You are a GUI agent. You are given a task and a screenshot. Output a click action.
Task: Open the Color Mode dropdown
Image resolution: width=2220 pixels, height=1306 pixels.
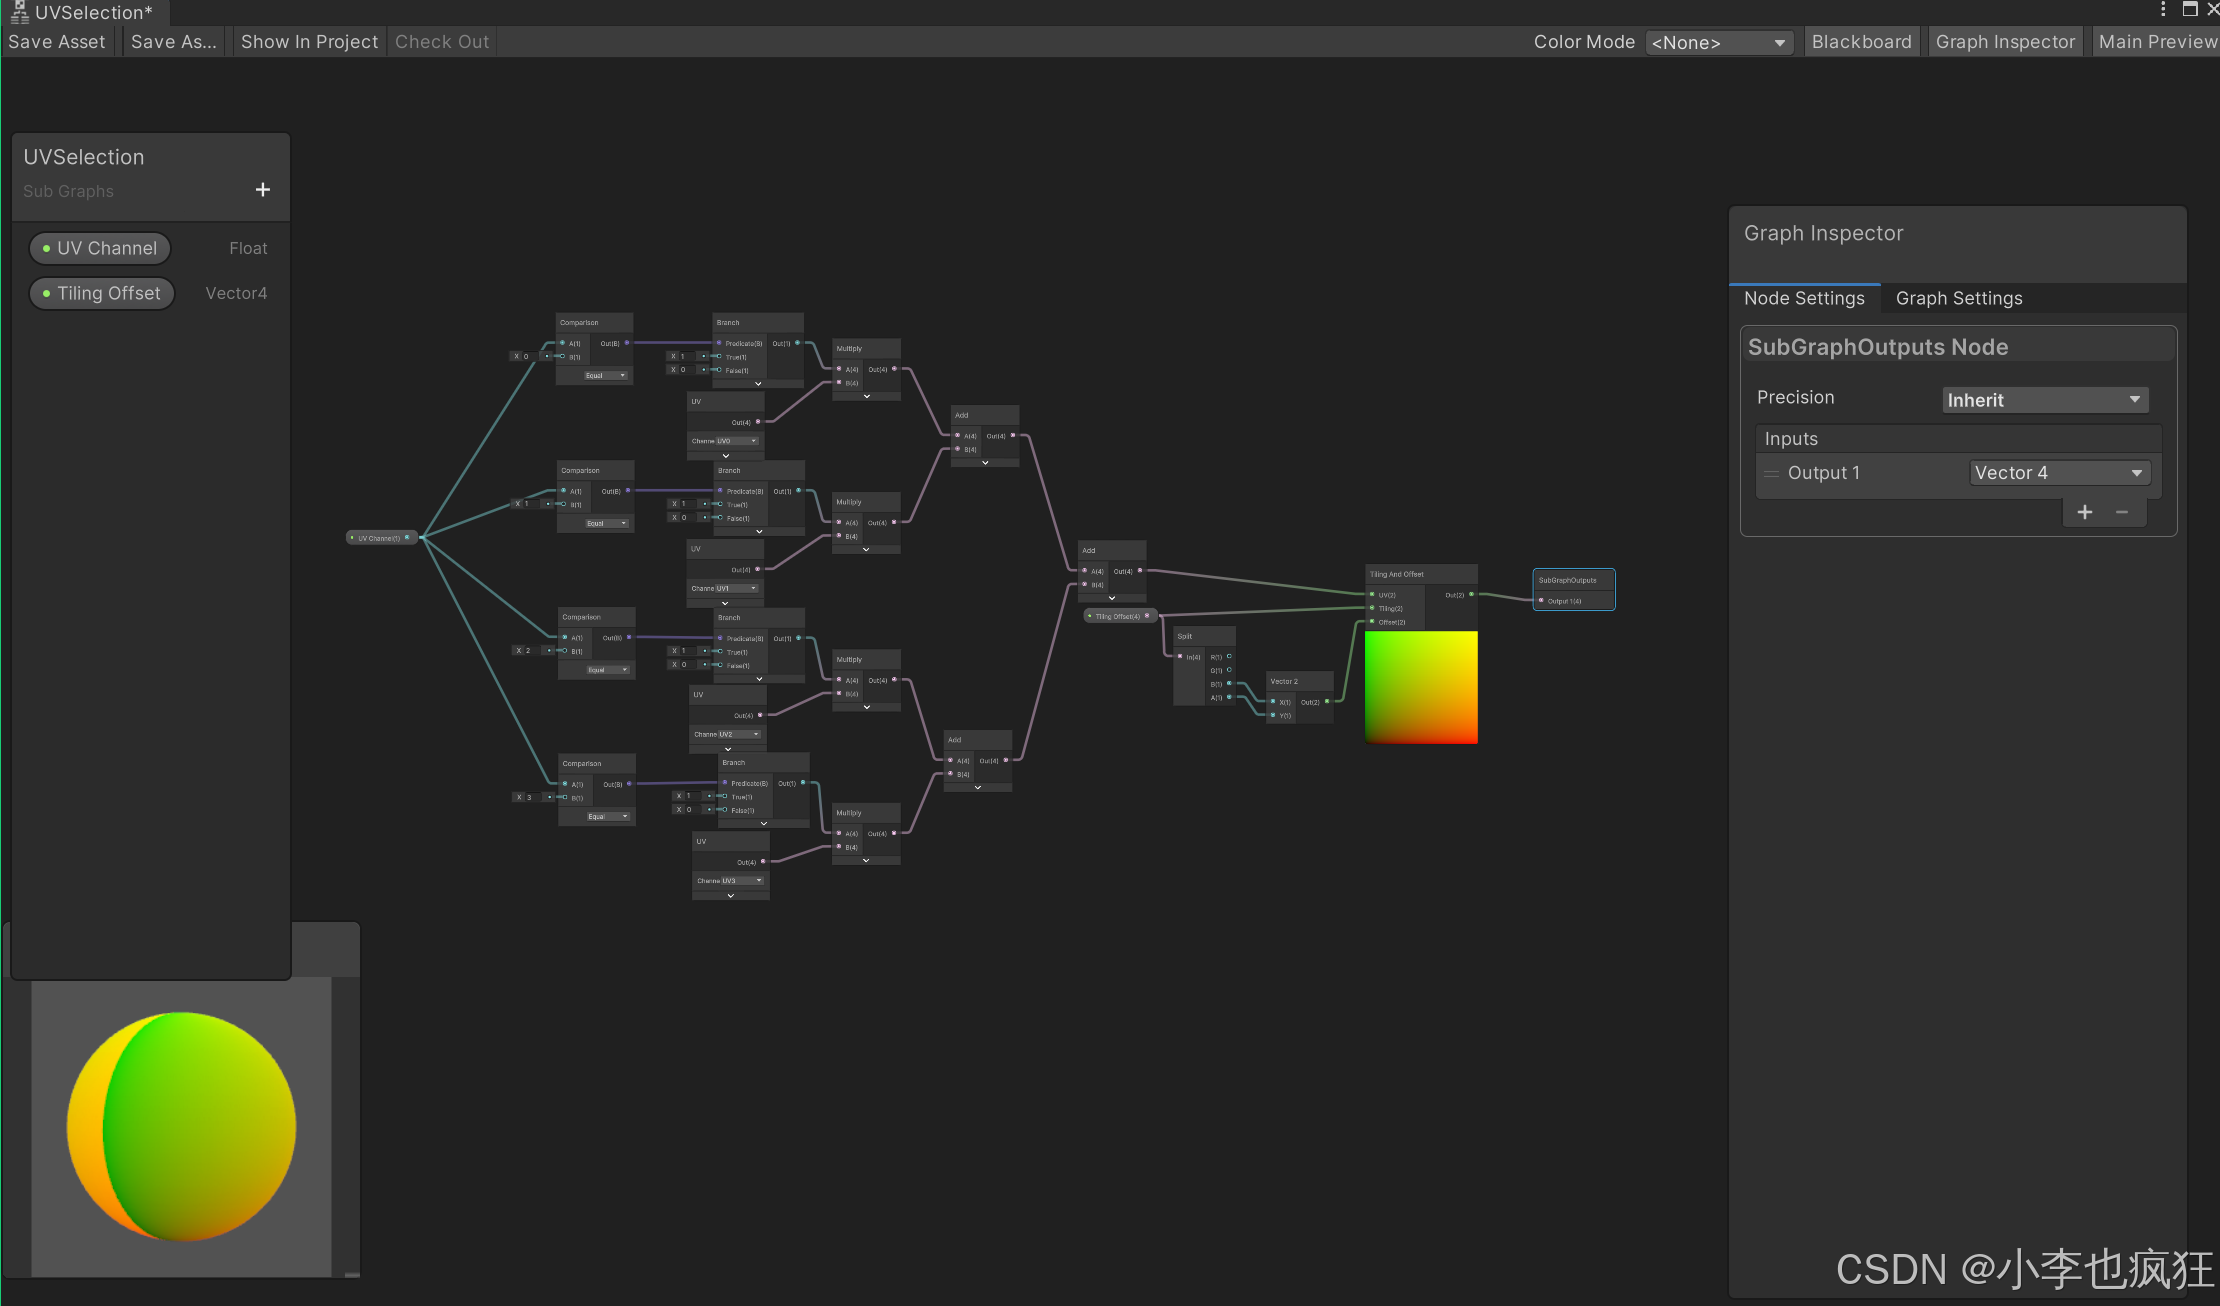click(x=1718, y=42)
